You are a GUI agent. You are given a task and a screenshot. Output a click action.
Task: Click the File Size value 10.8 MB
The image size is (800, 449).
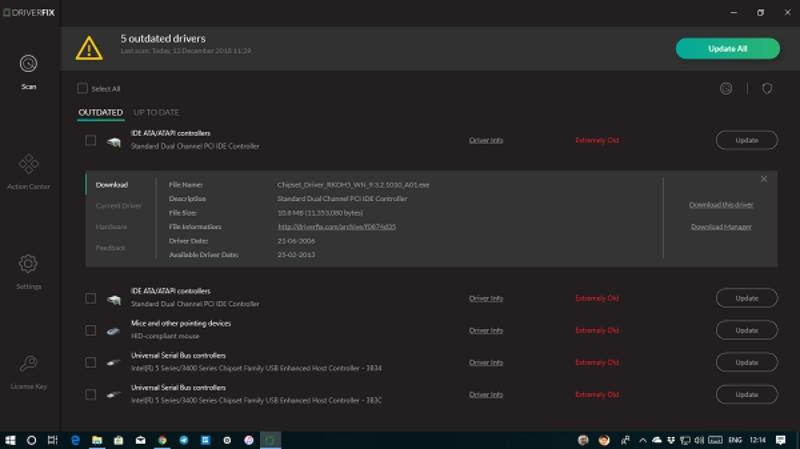[320, 213]
